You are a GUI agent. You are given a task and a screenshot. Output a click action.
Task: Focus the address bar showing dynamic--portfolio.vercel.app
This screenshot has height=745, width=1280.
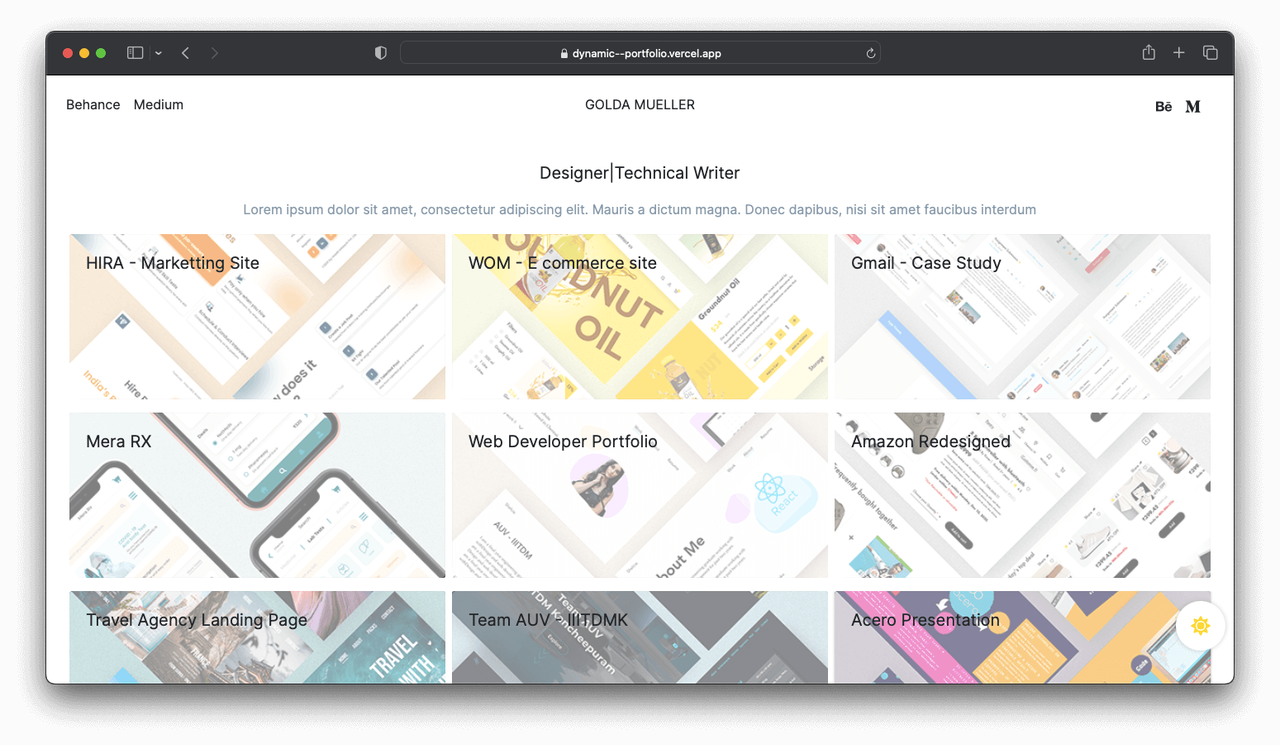click(x=640, y=53)
